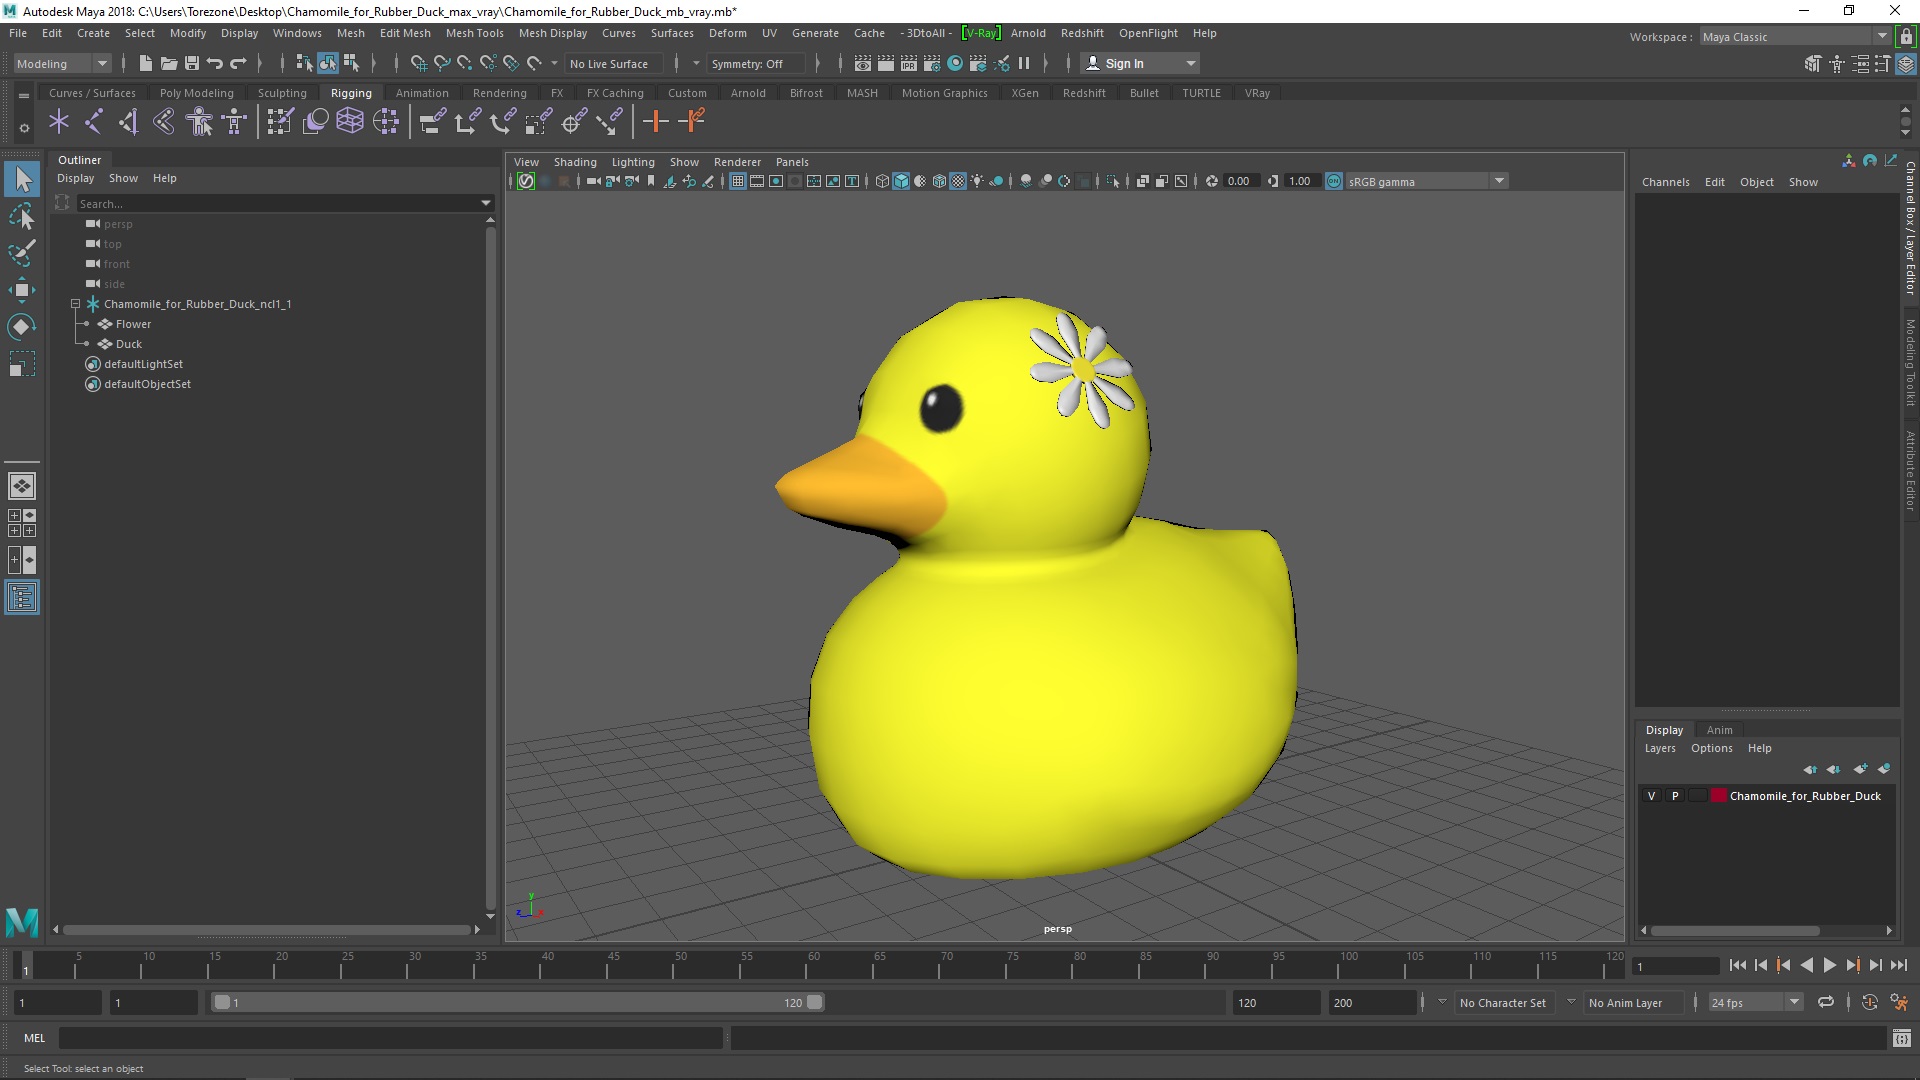Open the Deform menu

click(x=727, y=33)
